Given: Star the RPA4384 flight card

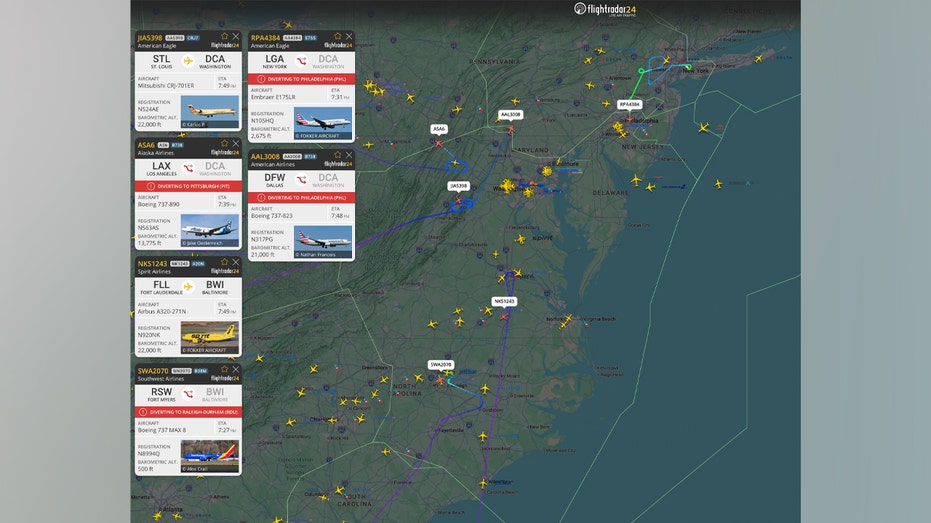Looking at the screenshot, I should click(337, 36).
